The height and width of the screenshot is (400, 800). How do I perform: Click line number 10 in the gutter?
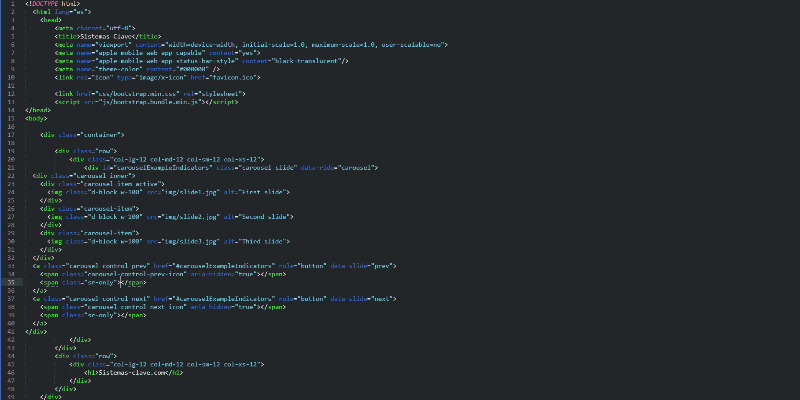[x=11, y=78]
